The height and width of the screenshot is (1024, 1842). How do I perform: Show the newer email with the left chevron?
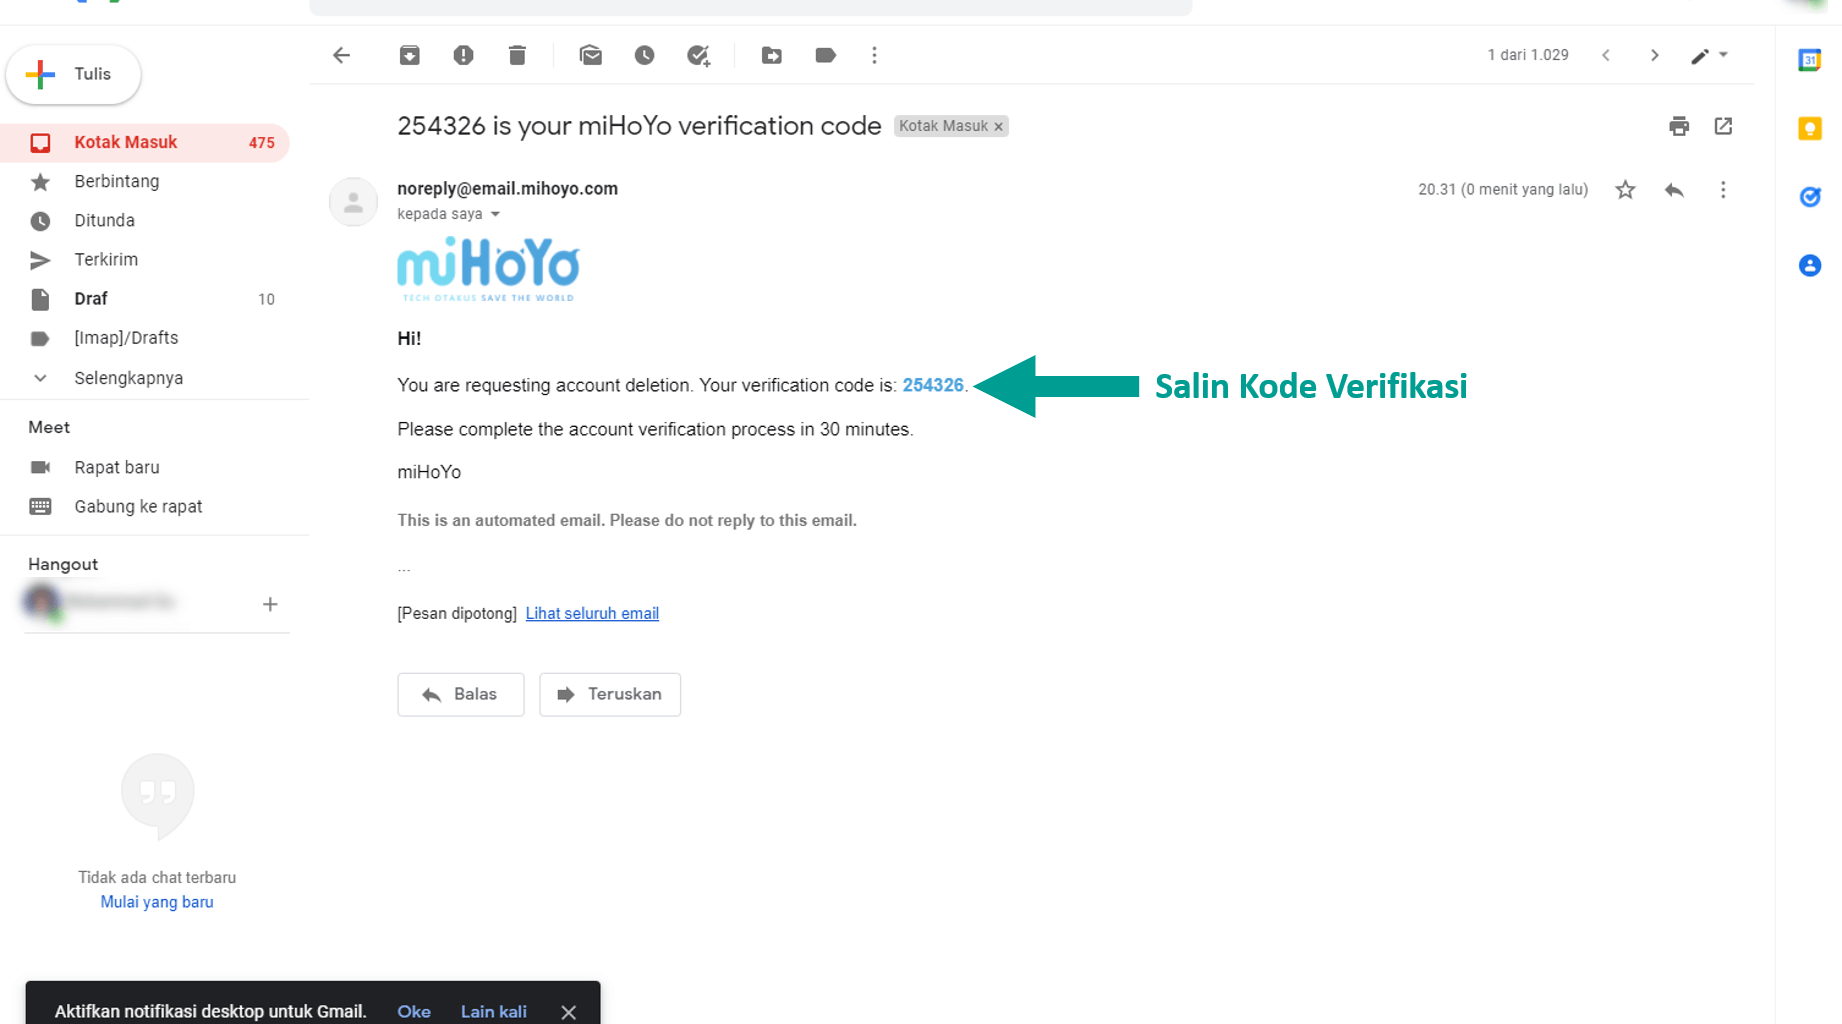pos(1606,55)
